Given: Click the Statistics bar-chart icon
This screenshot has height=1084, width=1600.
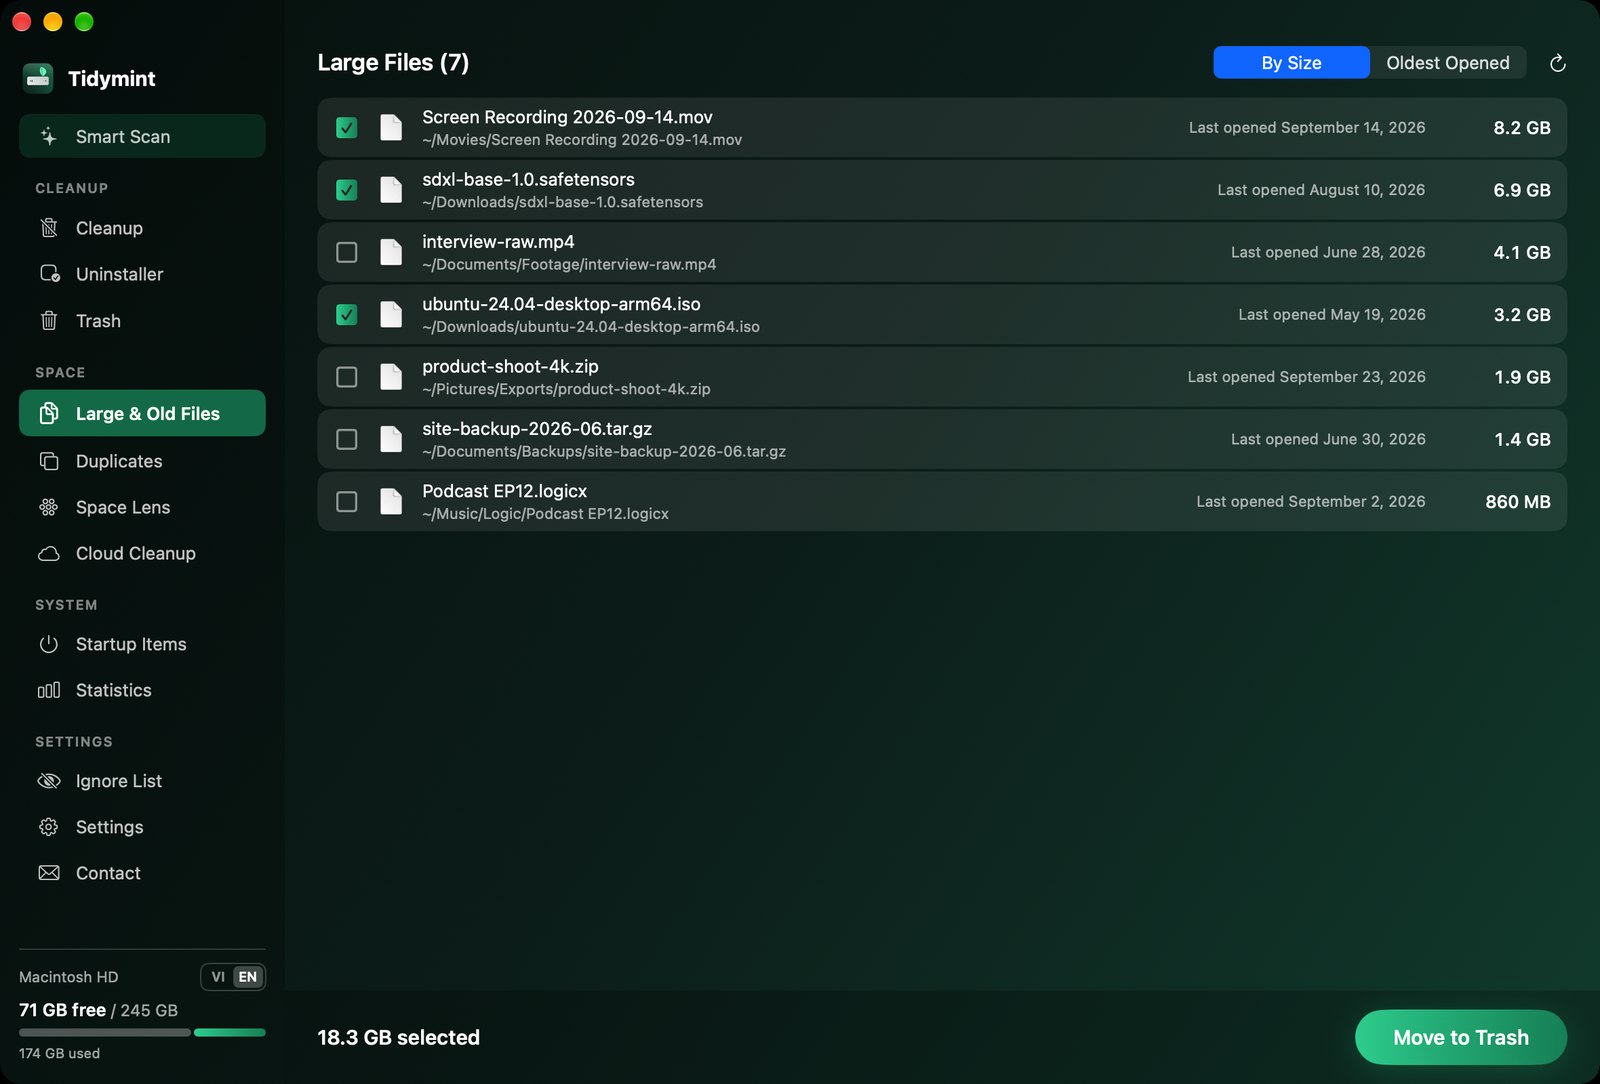Looking at the screenshot, I should [x=48, y=690].
